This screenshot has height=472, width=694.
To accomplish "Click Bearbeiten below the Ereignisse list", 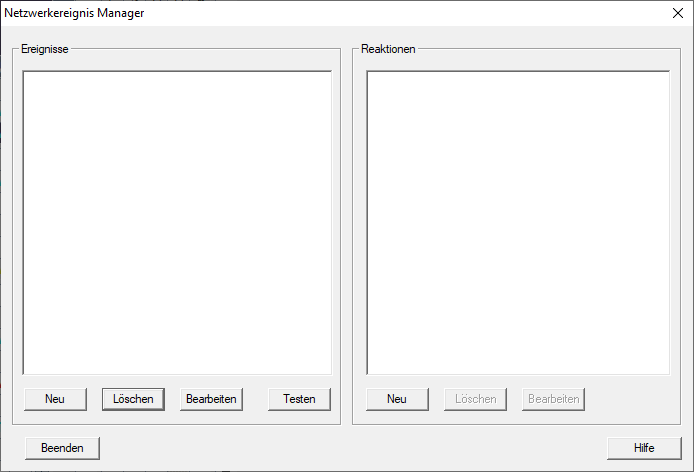I will [211, 399].
